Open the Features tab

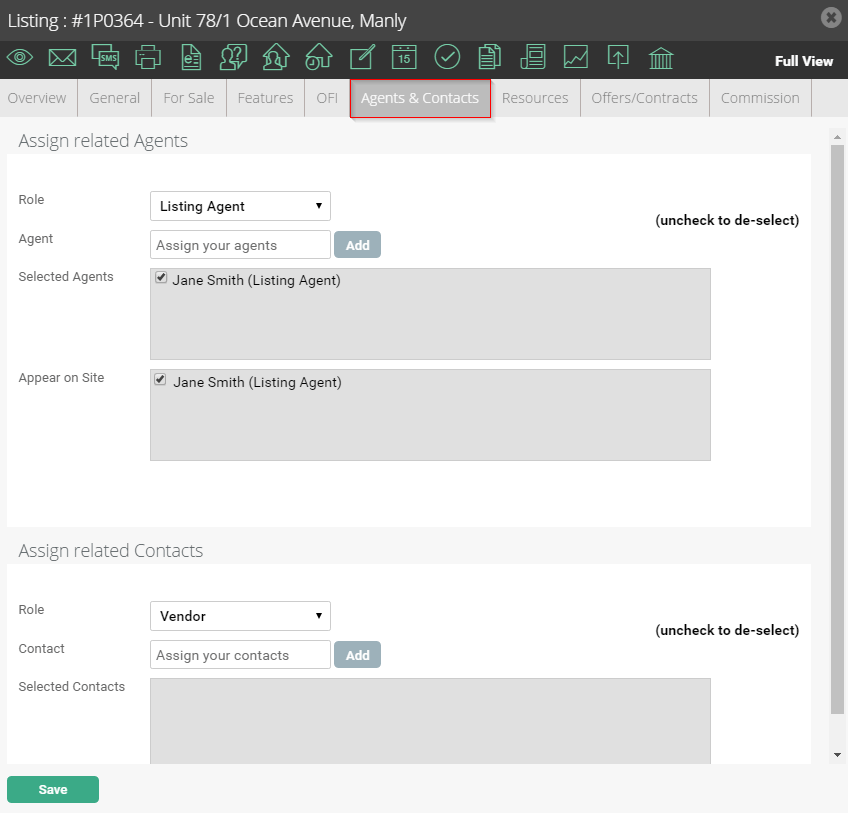265,98
